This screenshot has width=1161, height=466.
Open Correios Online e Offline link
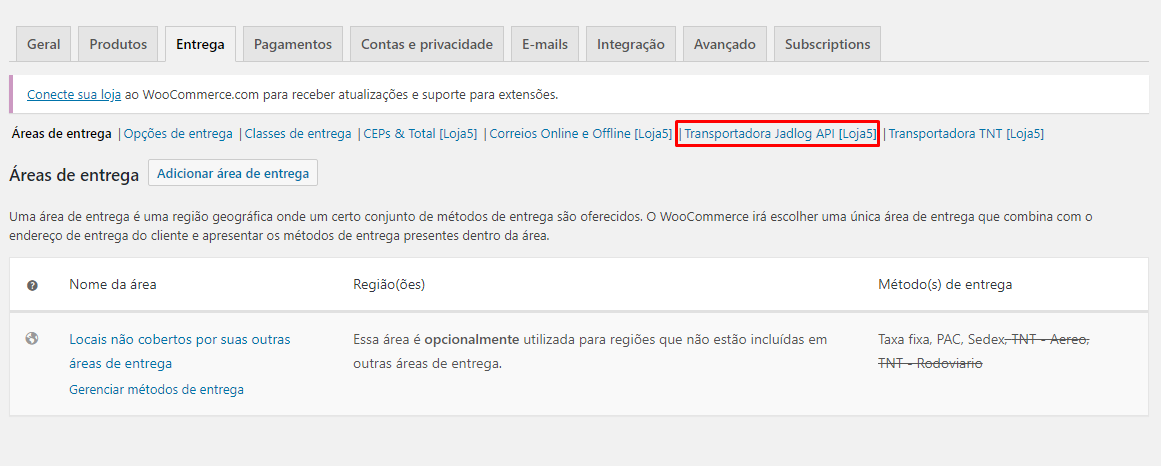pos(580,133)
